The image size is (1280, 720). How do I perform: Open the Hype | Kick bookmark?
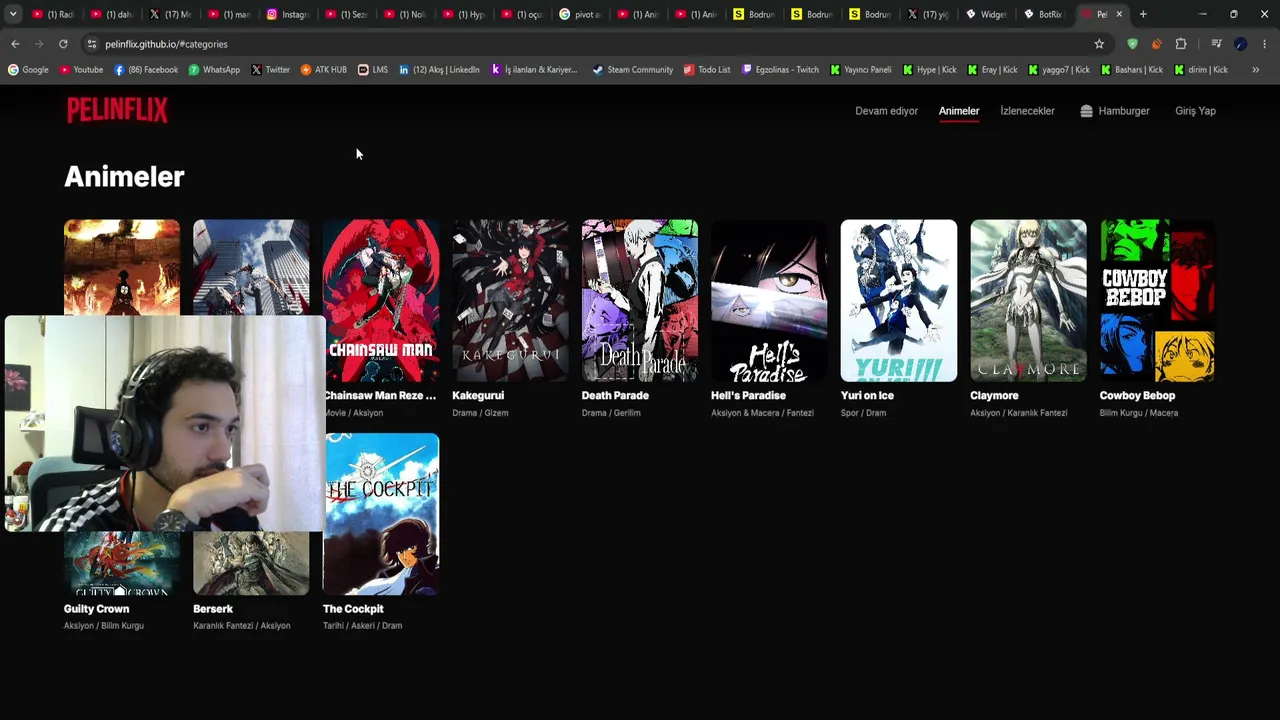pos(929,70)
